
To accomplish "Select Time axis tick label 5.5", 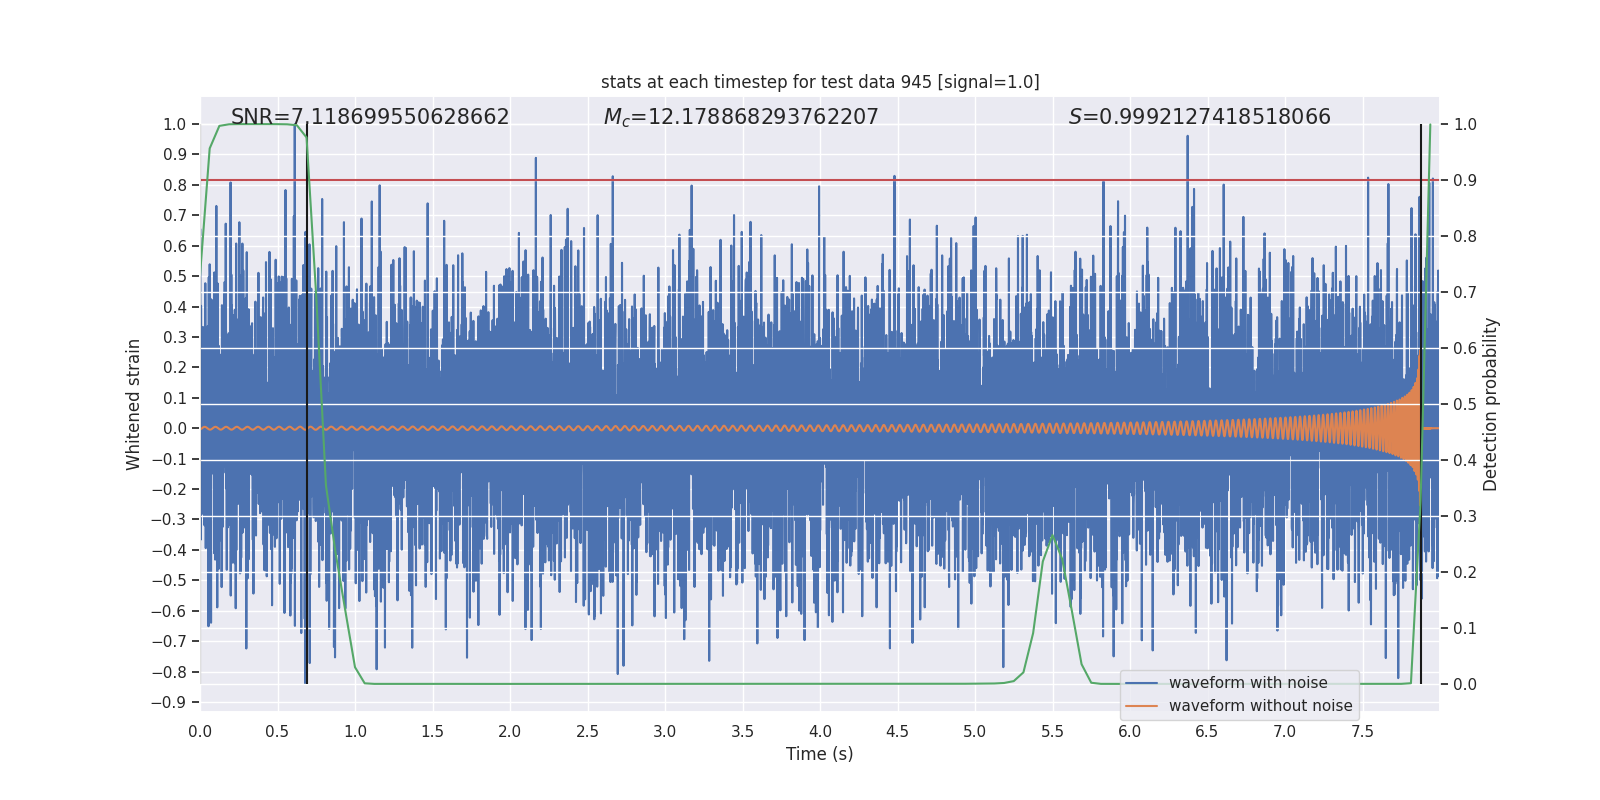I will [x=1052, y=731].
